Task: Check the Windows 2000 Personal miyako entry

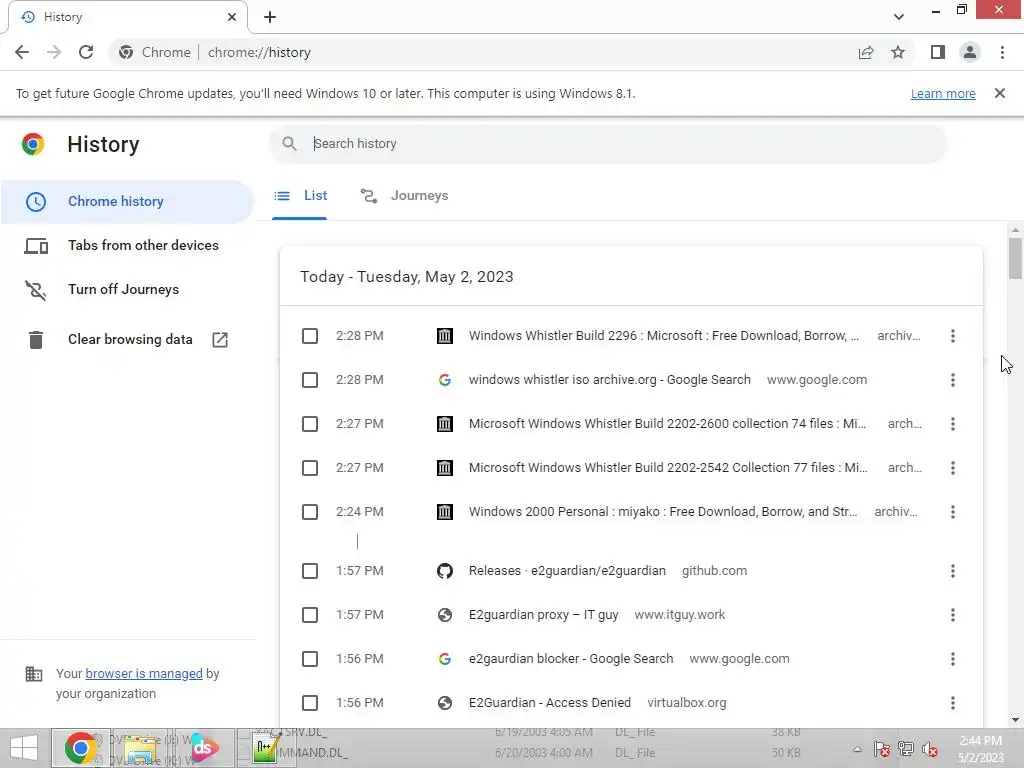Action: pyautogui.click(x=310, y=512)
